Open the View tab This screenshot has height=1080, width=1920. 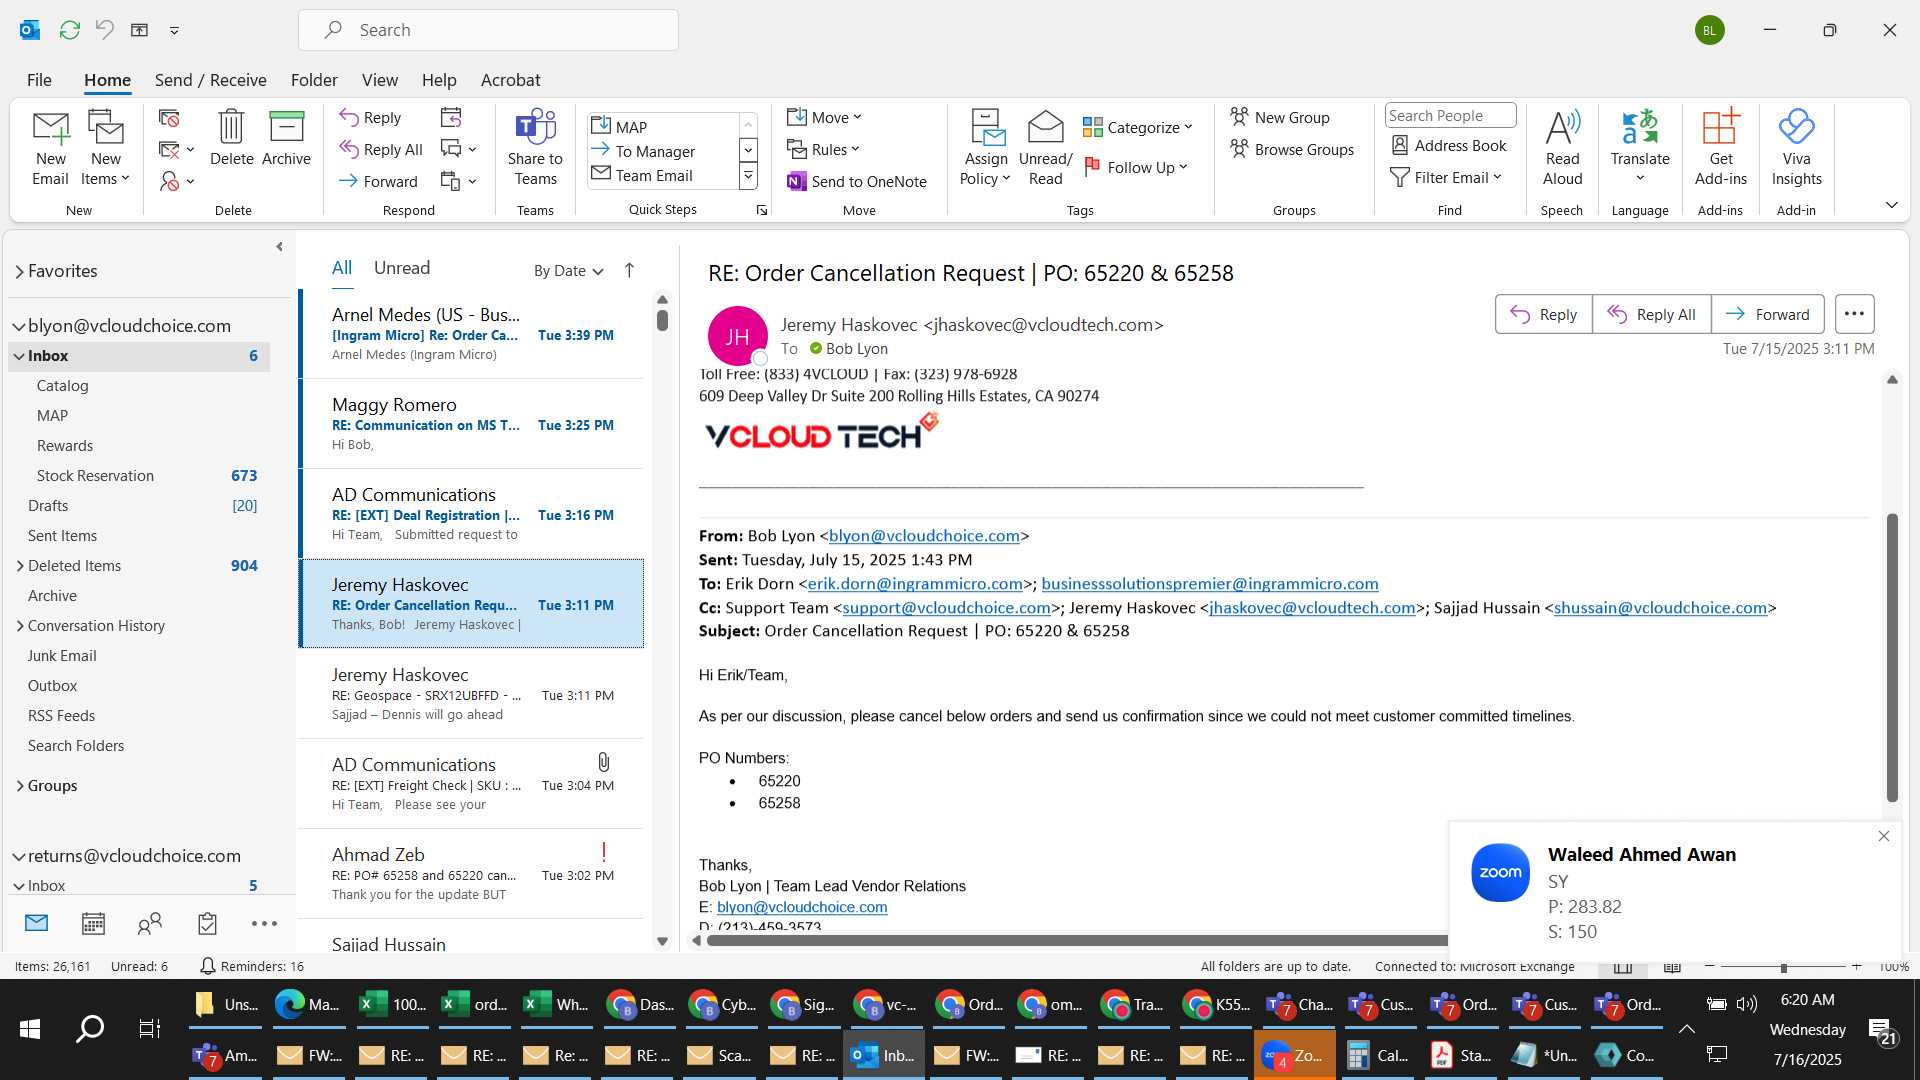(x=379, y=80)
